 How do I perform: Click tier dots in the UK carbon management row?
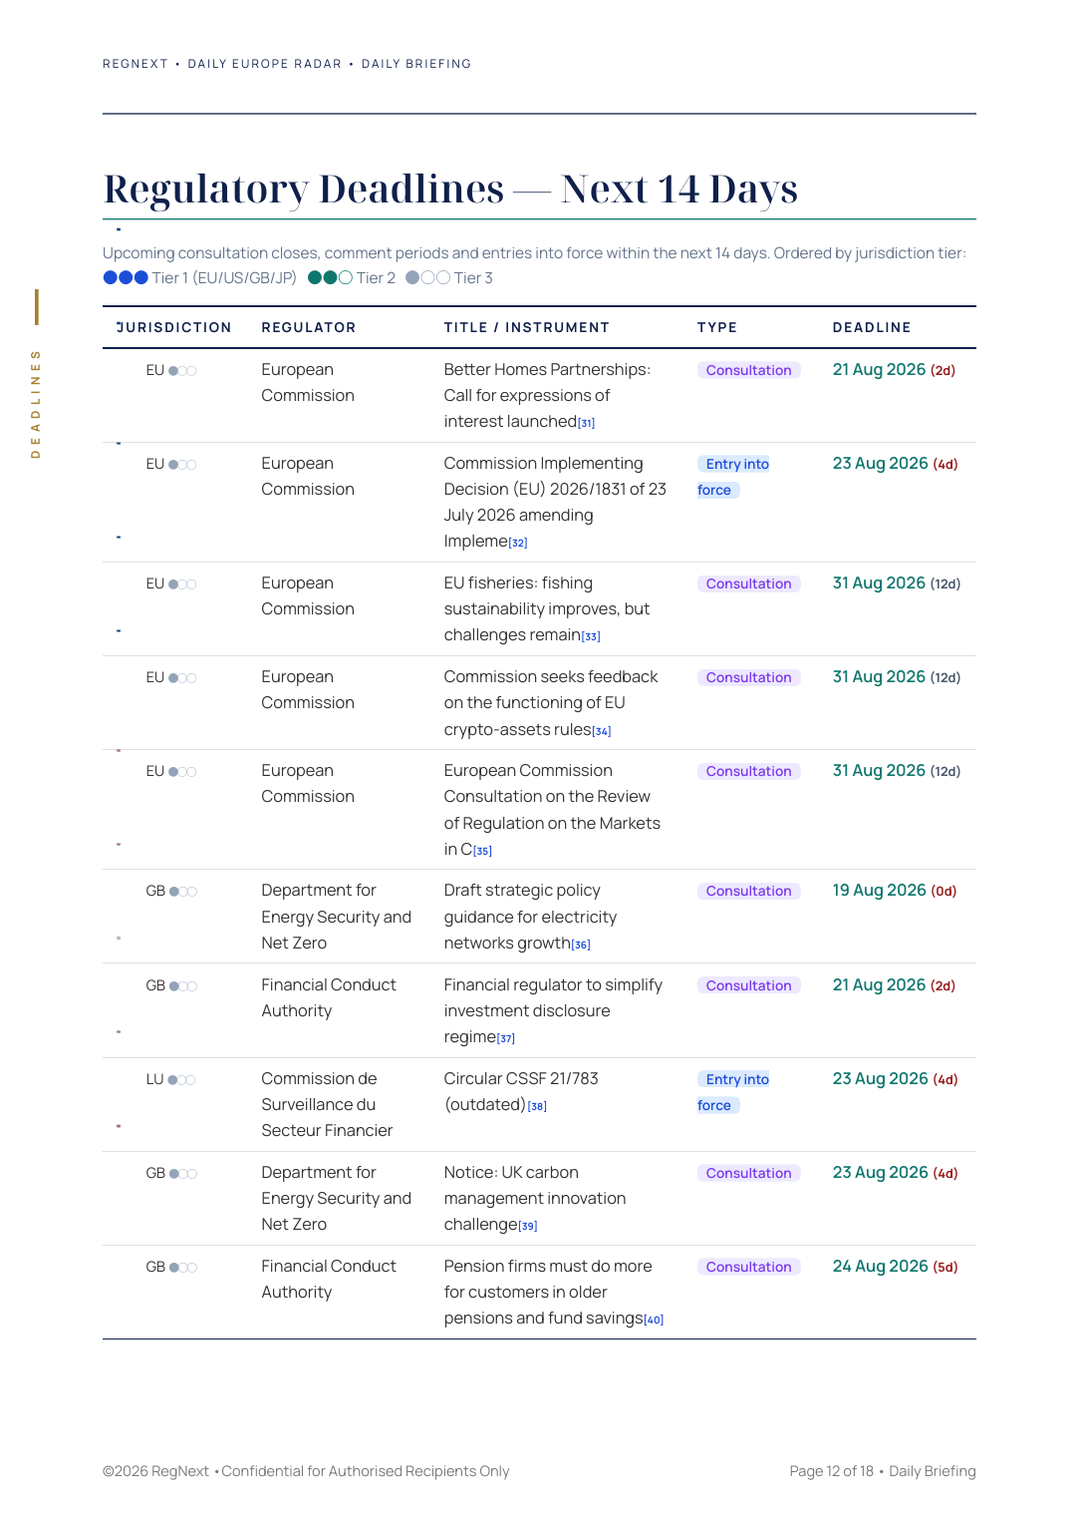click(x=184, y=1174)
